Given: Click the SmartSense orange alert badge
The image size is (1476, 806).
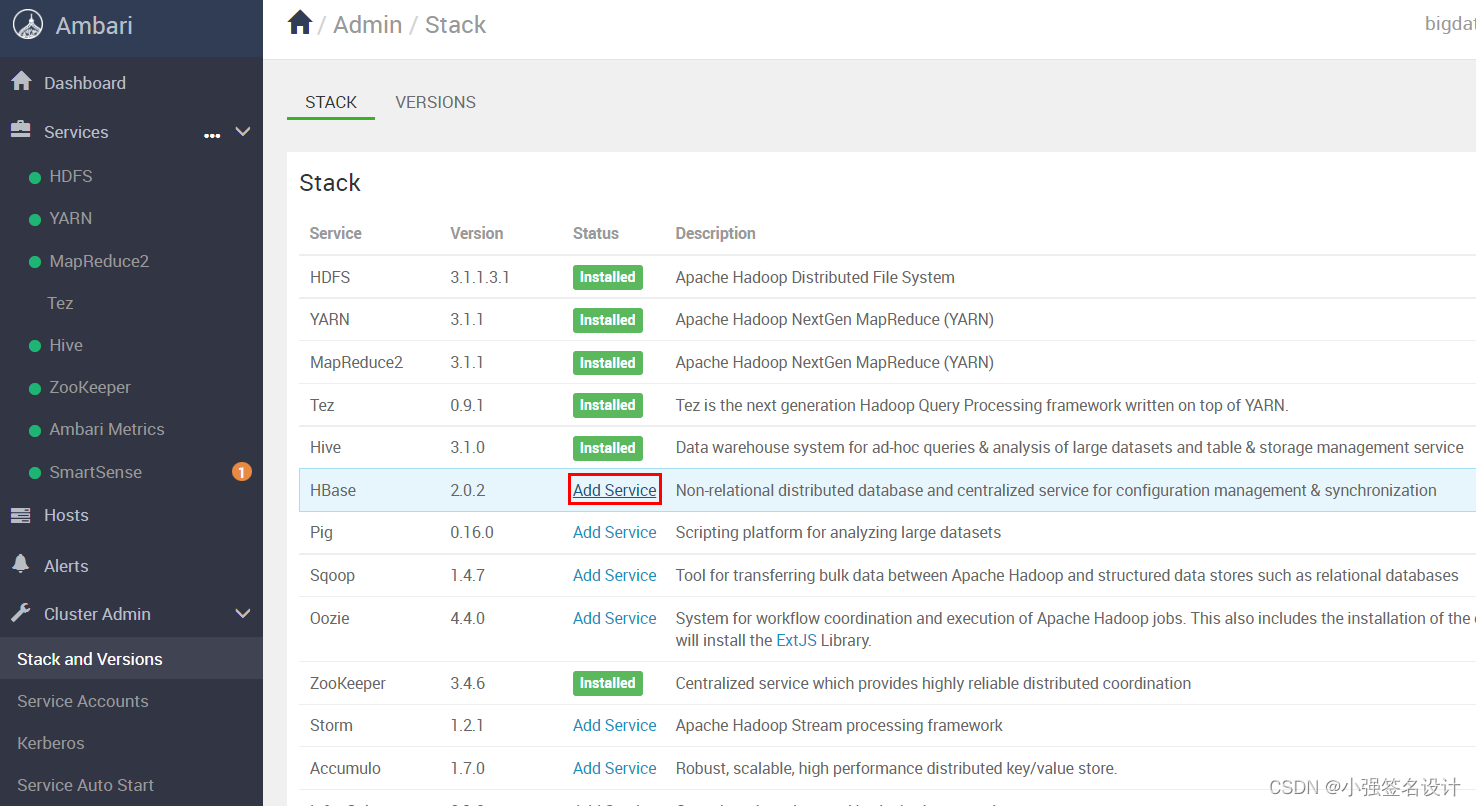Looking at the screenshot, I should click(241, 471).
